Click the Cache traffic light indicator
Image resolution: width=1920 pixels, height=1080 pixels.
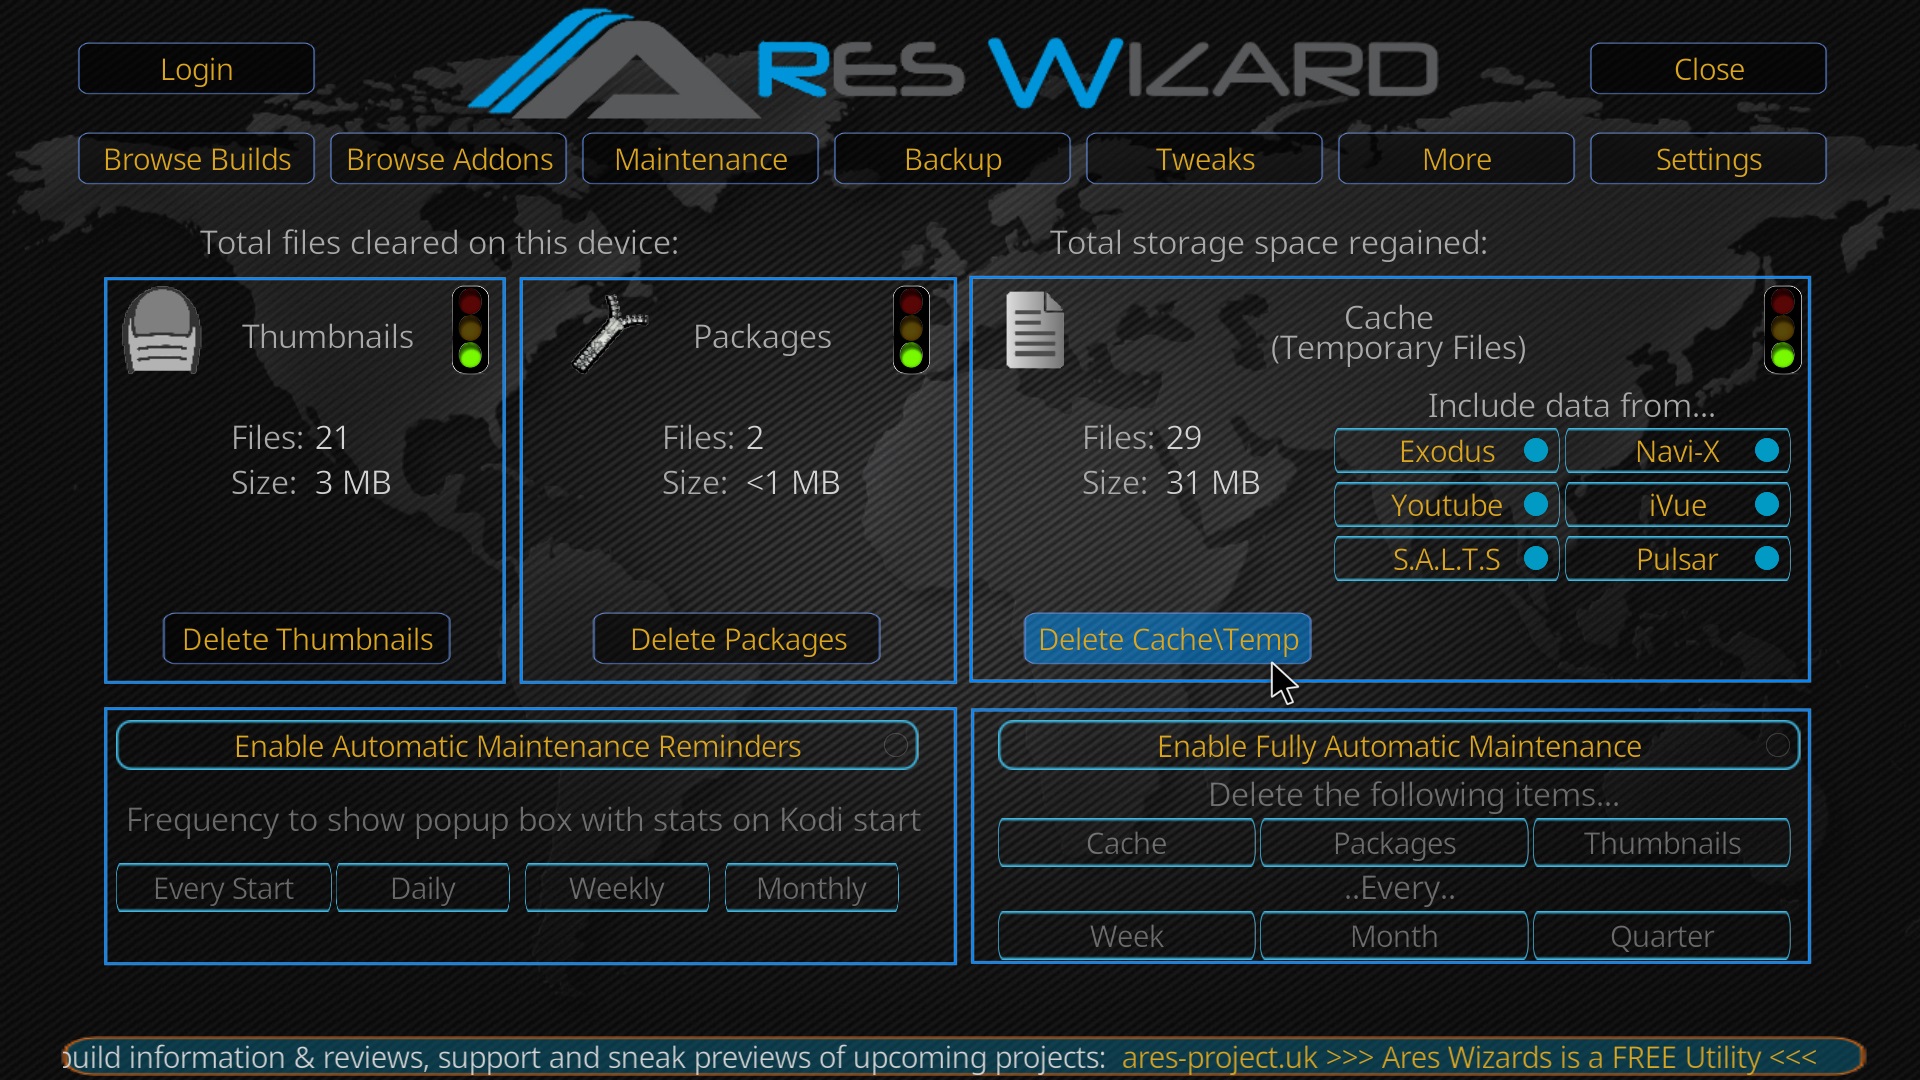[1783, 330]
